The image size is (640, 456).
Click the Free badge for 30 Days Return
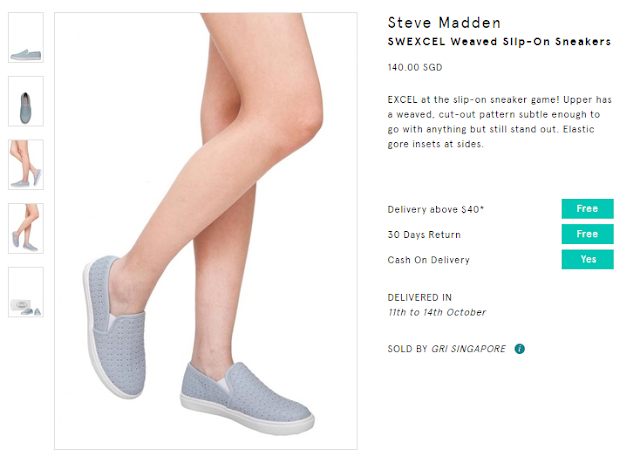[x=587, y=234]
